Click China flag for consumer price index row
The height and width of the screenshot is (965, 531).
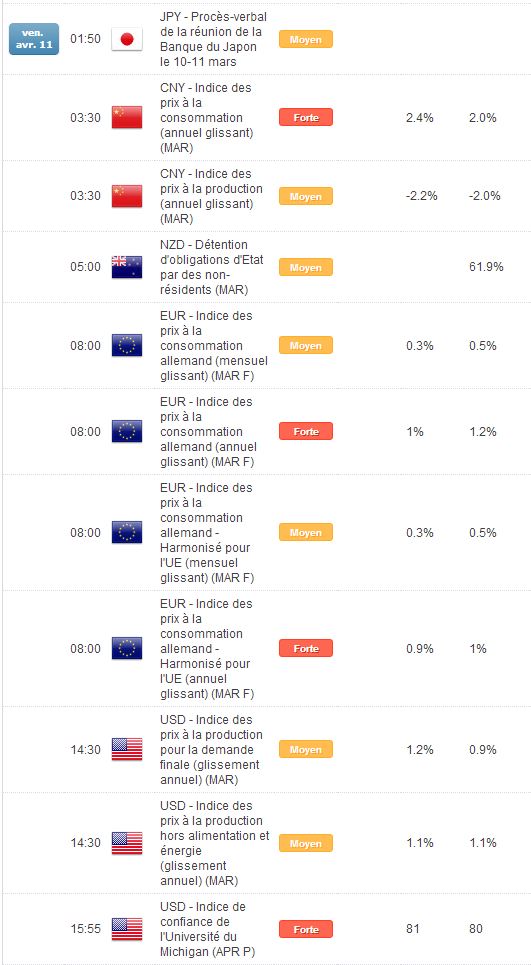point(127,117)
